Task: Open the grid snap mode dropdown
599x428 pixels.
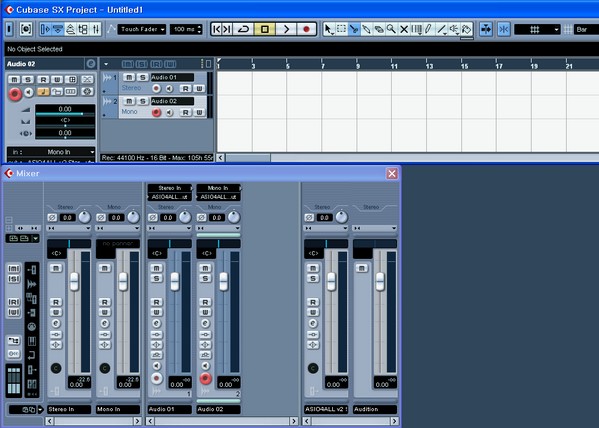Action: pos(537,29)
